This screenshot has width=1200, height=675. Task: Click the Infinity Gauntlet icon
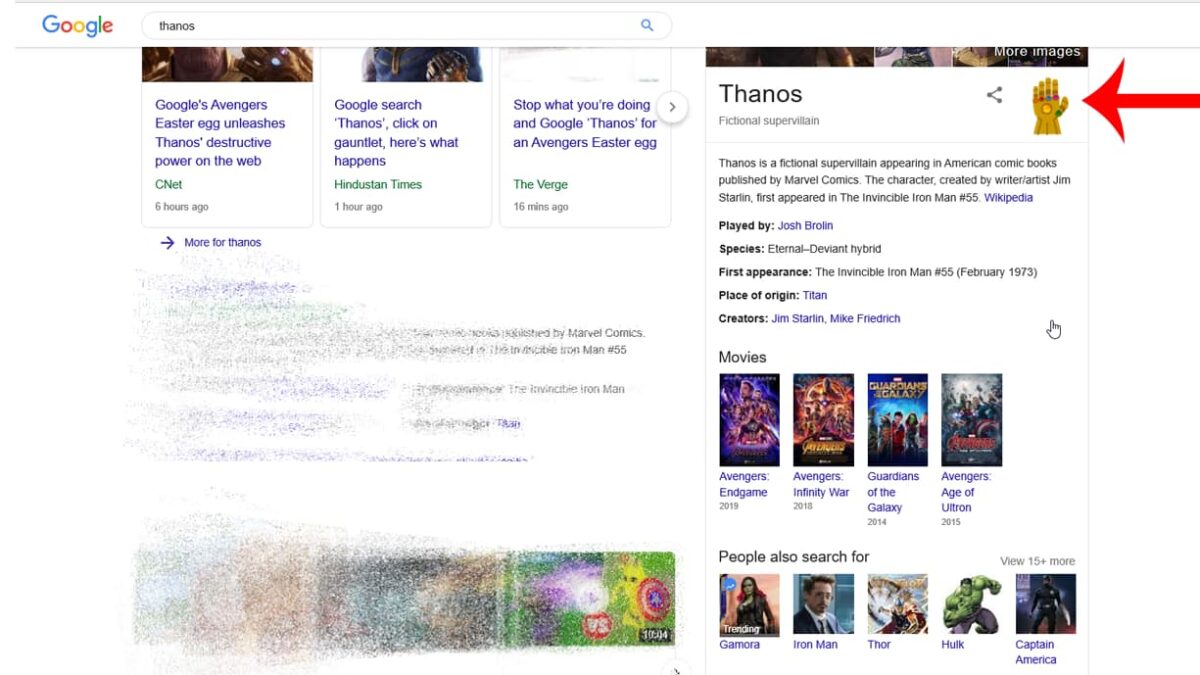pyautogui.click(x=1050, y=105)
